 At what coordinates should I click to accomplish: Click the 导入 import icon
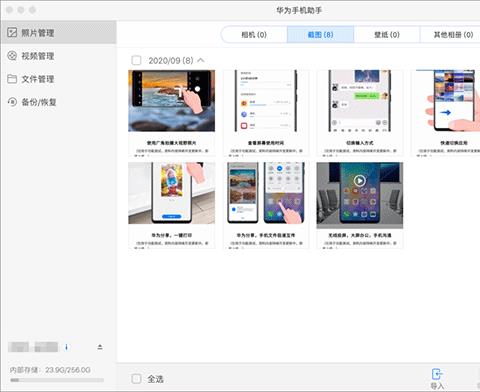pos(437,374)
